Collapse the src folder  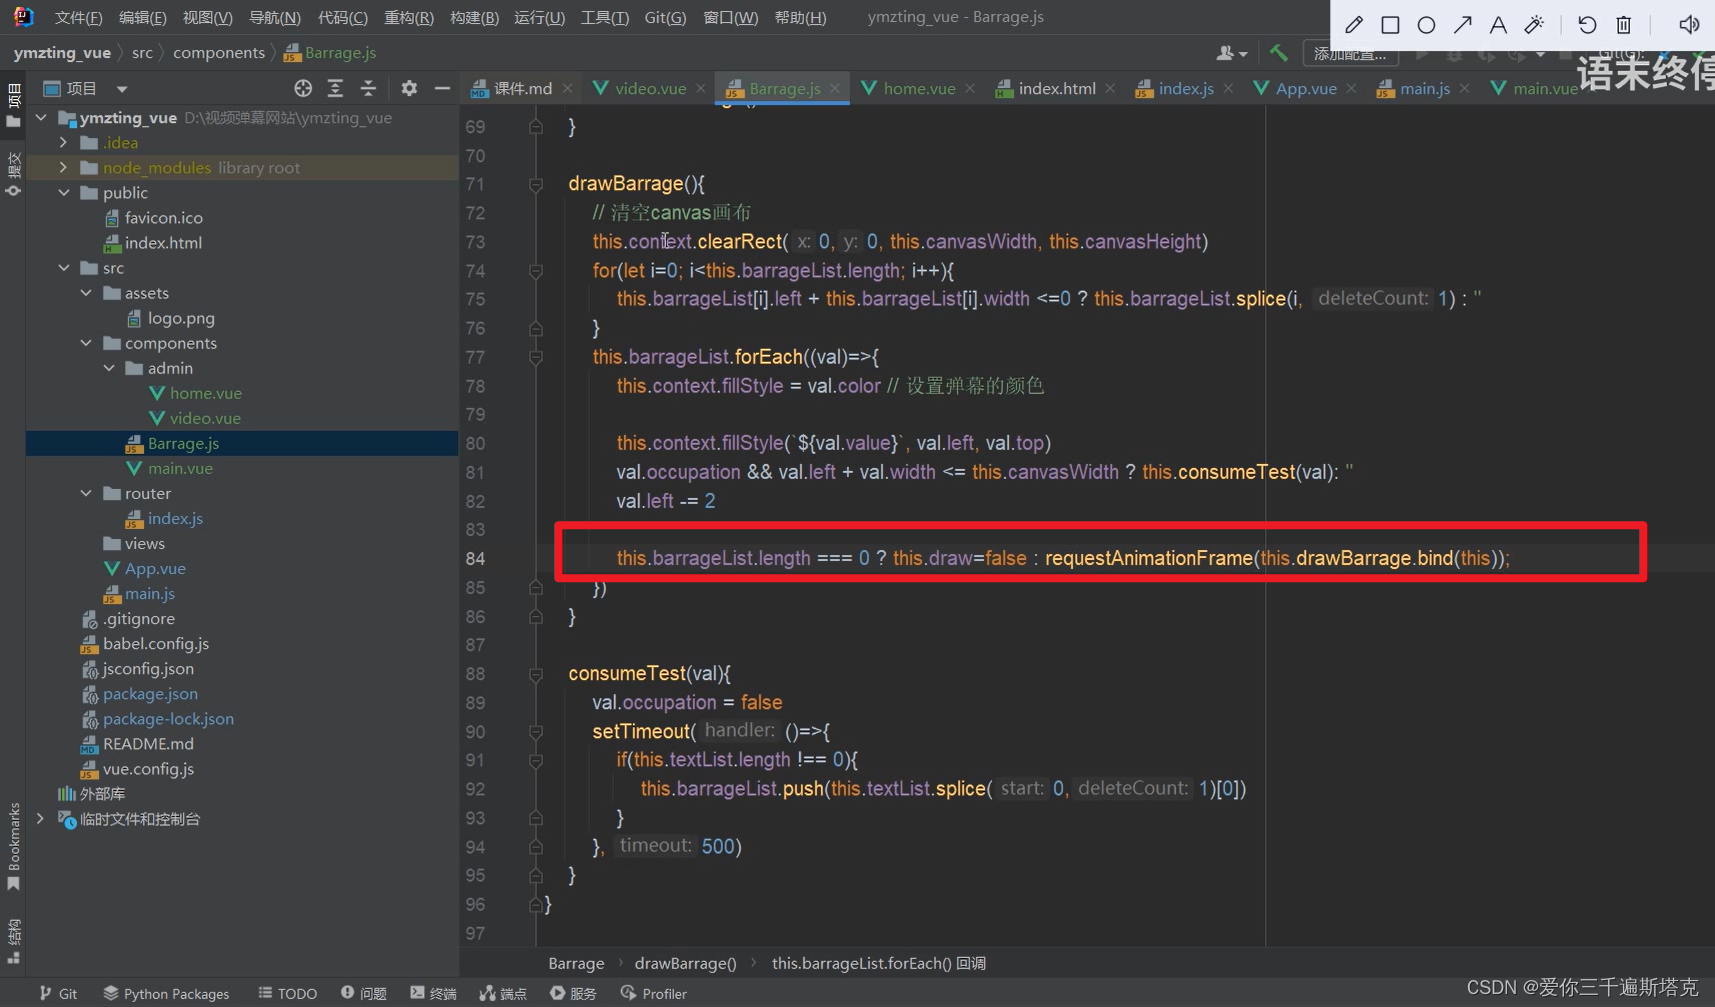(64, 268)
